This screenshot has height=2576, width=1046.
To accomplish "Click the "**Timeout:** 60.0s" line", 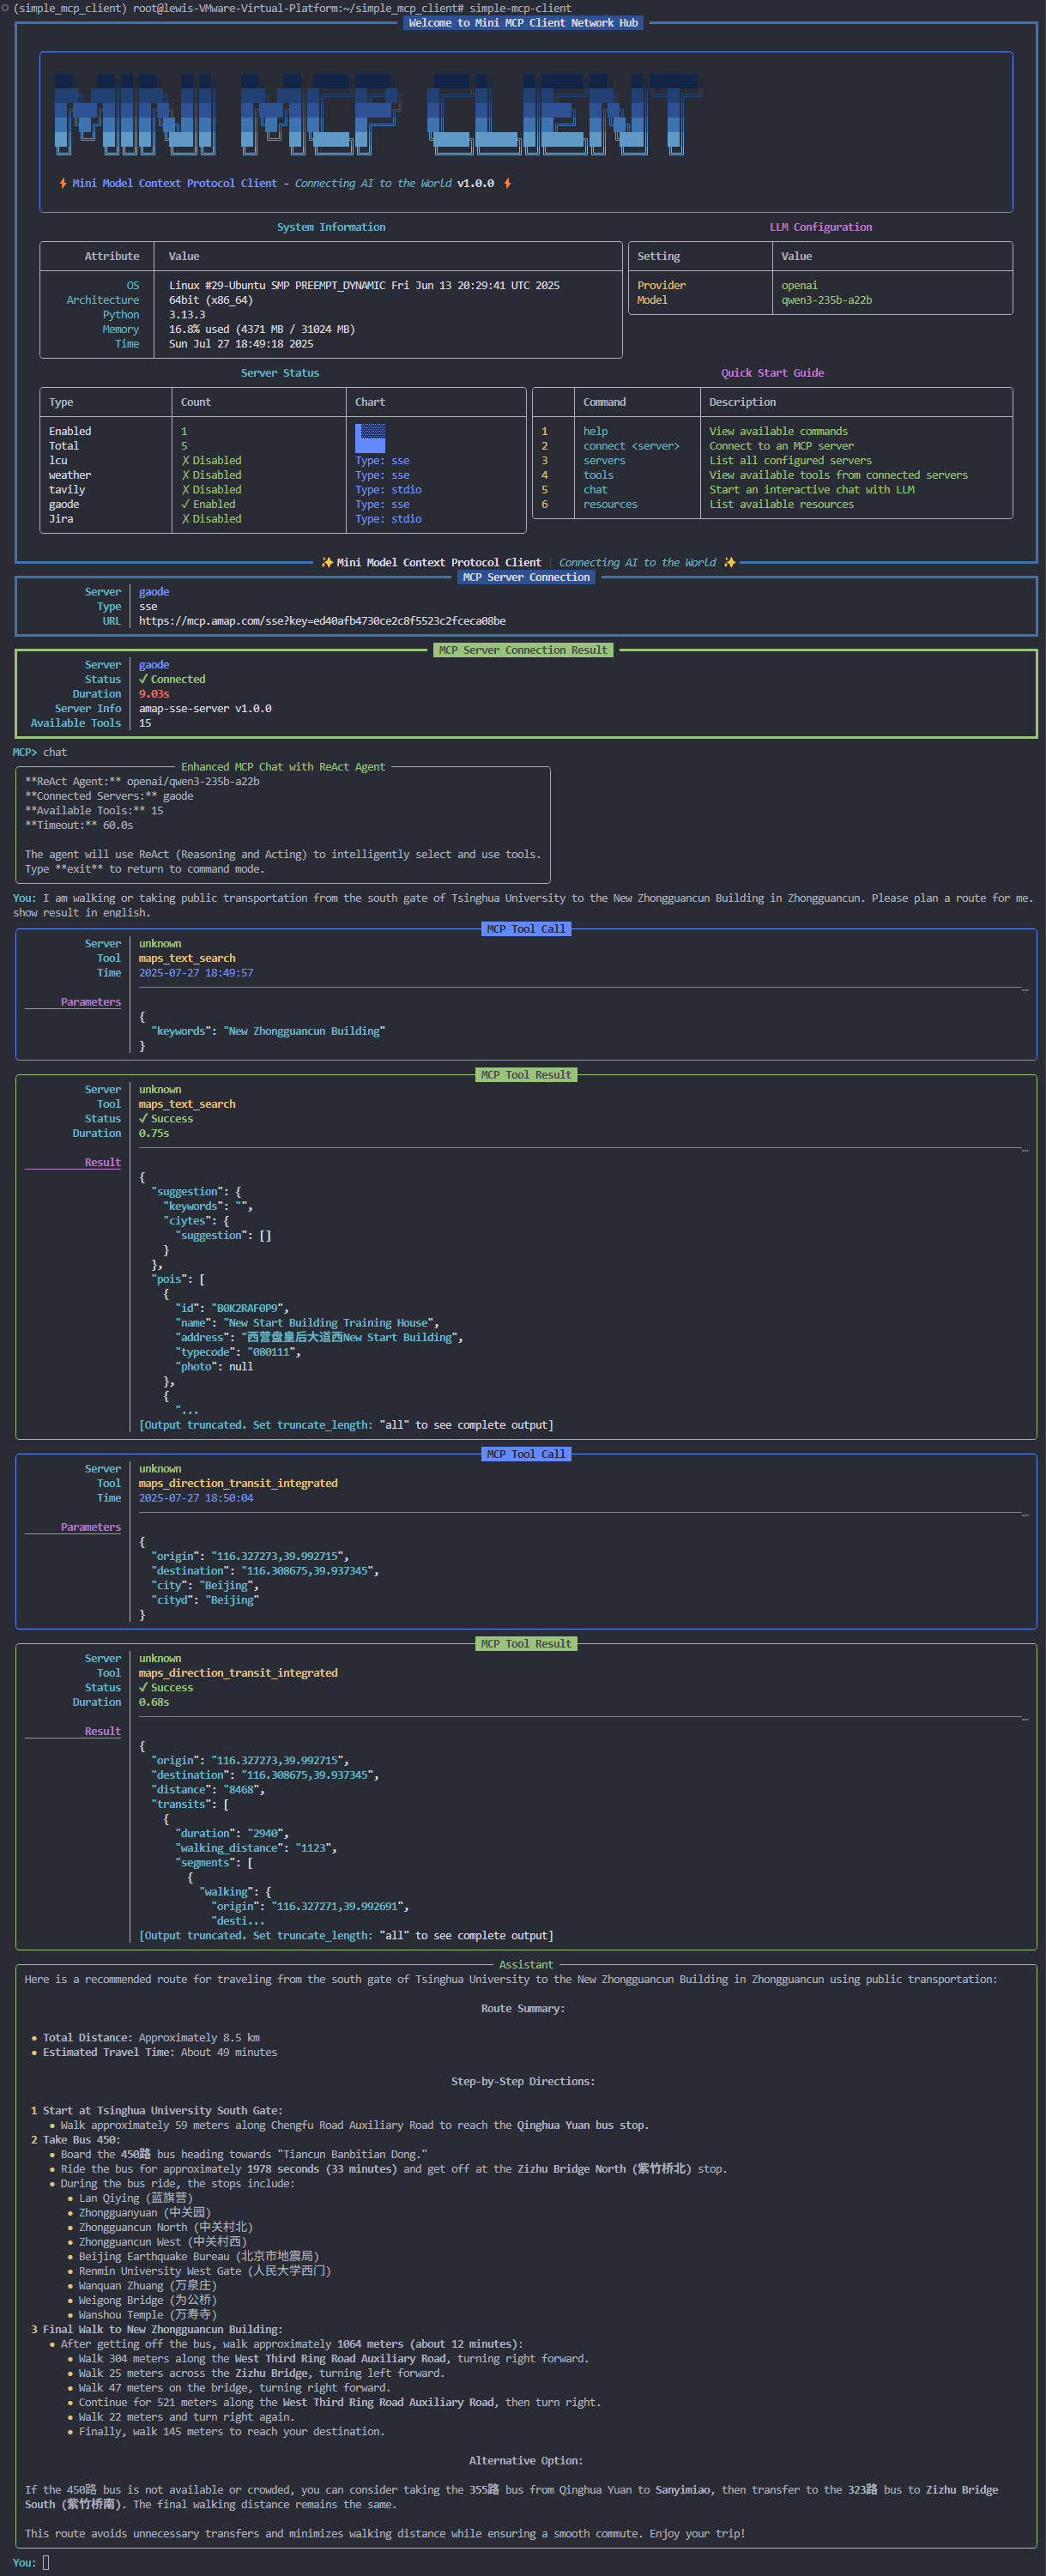I will pyautogui.click(x=79, y=825).
